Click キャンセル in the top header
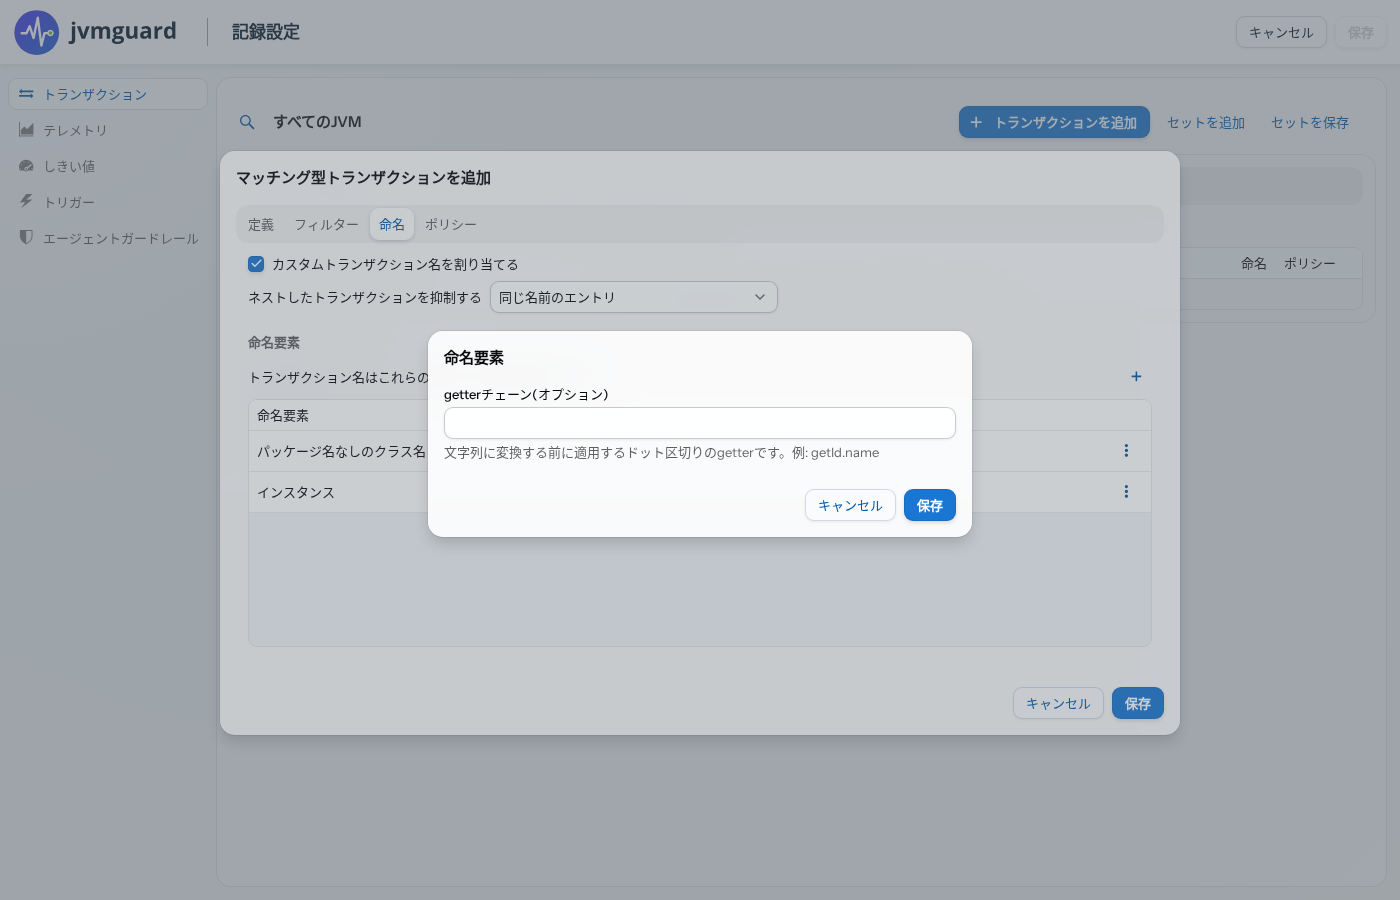Viewport: 1400px width, 900px height. [1281, 32]
